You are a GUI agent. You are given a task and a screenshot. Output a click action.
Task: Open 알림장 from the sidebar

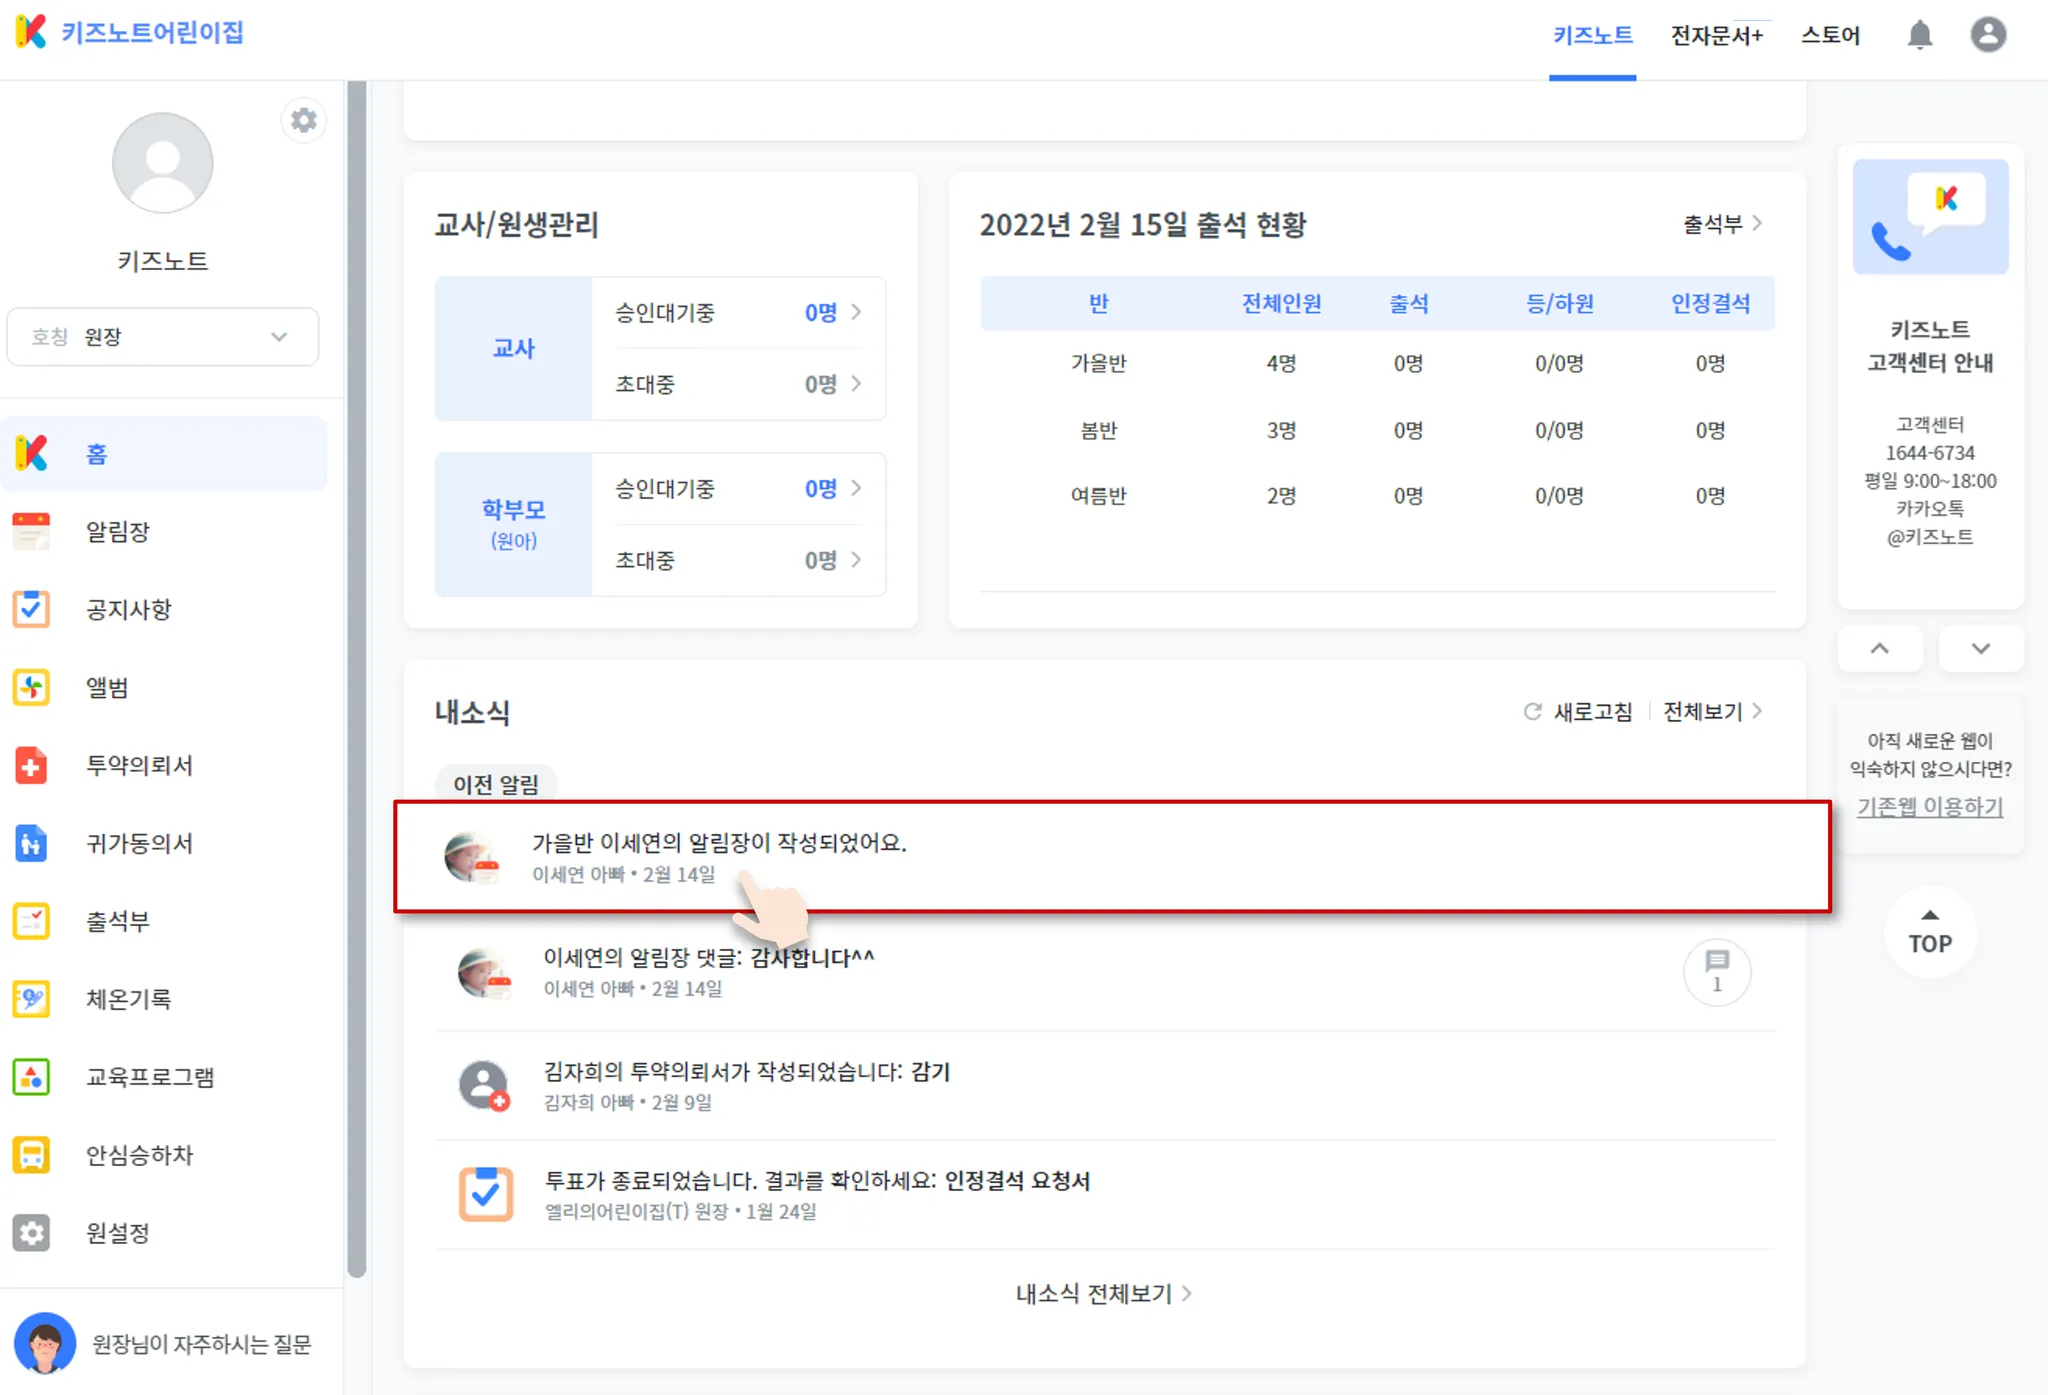tap(117, 532)
